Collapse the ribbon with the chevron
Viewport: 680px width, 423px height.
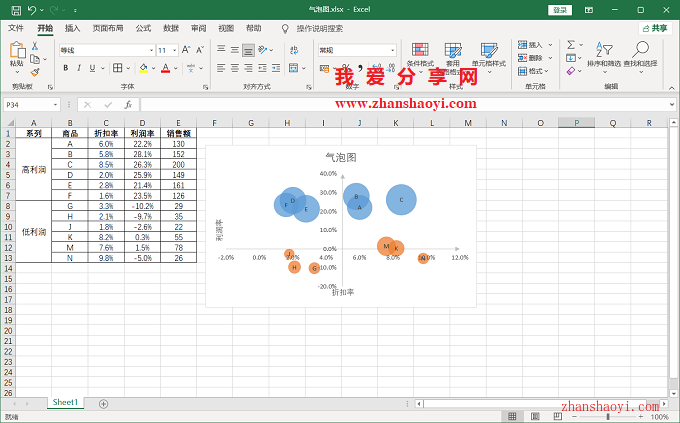point(671,87)
